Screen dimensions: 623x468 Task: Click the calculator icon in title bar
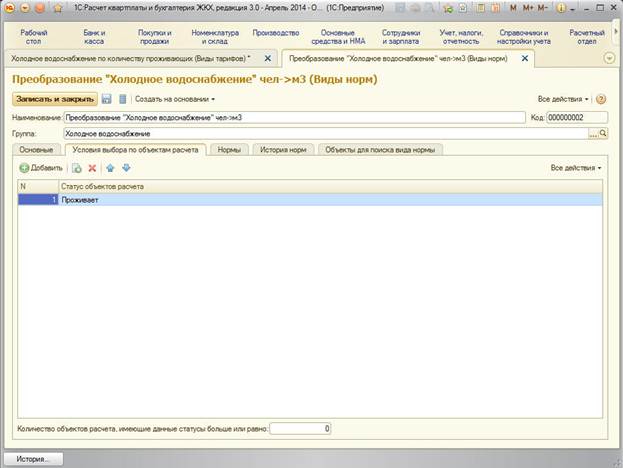pyautogui.click(x=480, y=8)
